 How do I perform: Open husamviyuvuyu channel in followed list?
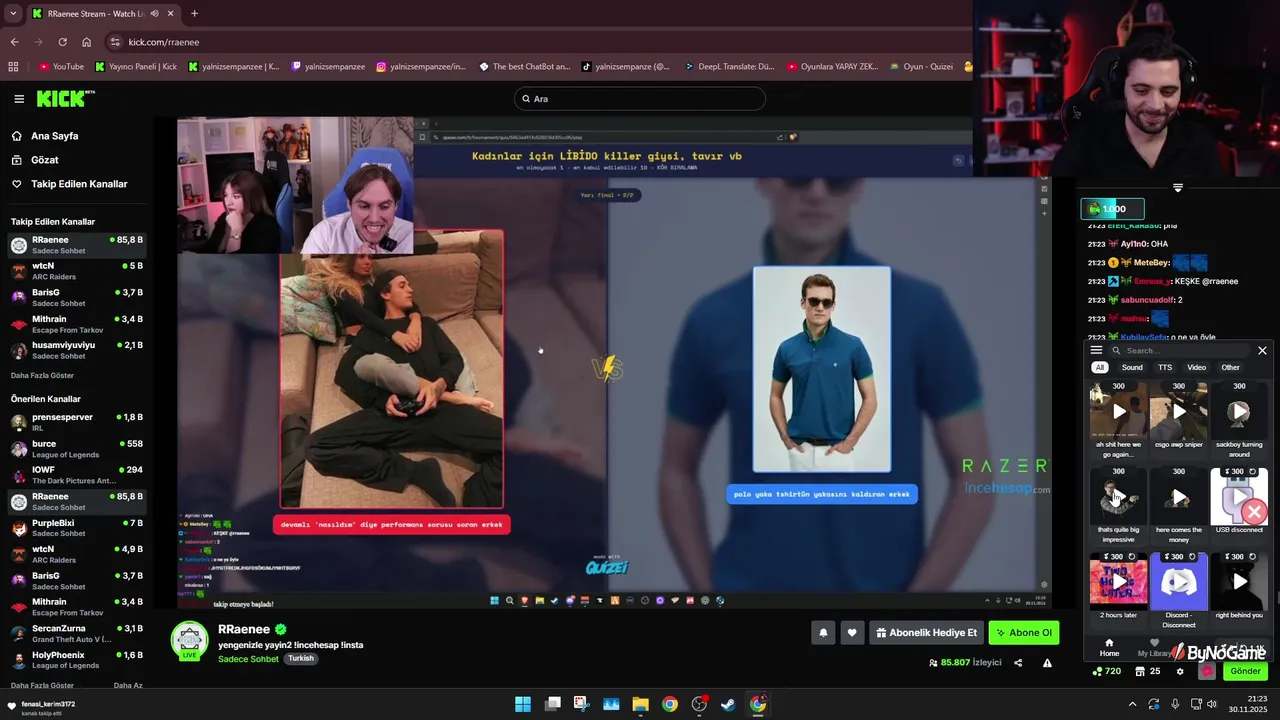coord(76,350)
